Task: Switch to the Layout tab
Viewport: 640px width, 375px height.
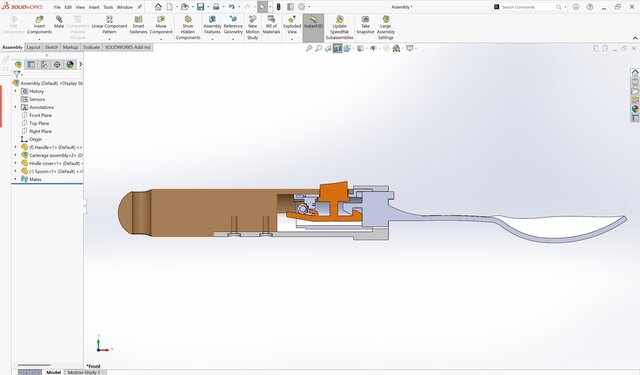Action: [x=33, y=47]
